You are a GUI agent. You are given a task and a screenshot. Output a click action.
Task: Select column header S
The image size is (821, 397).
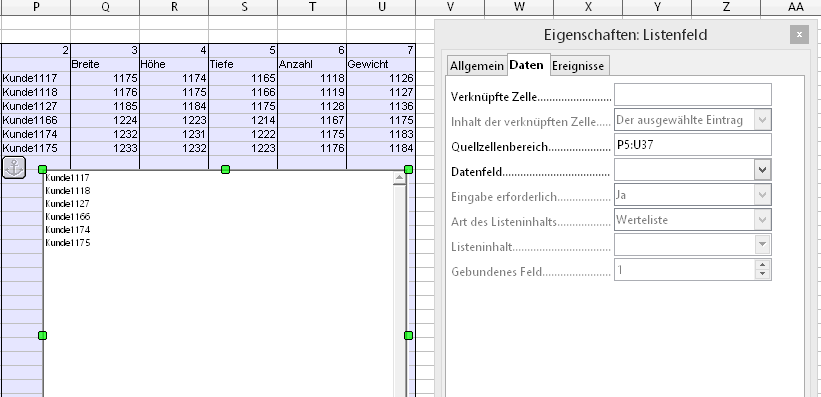(243, 7)
